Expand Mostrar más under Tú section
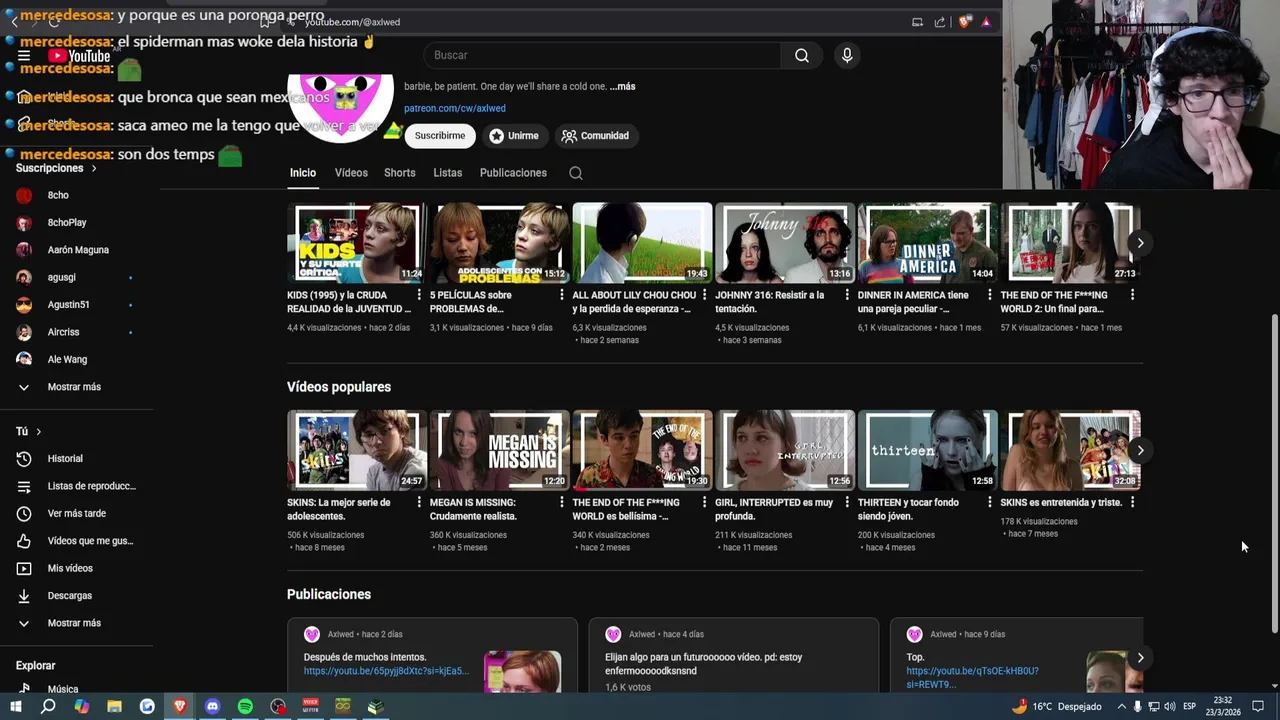Viewport: 1280px width, 720px height. click(77, 623)
